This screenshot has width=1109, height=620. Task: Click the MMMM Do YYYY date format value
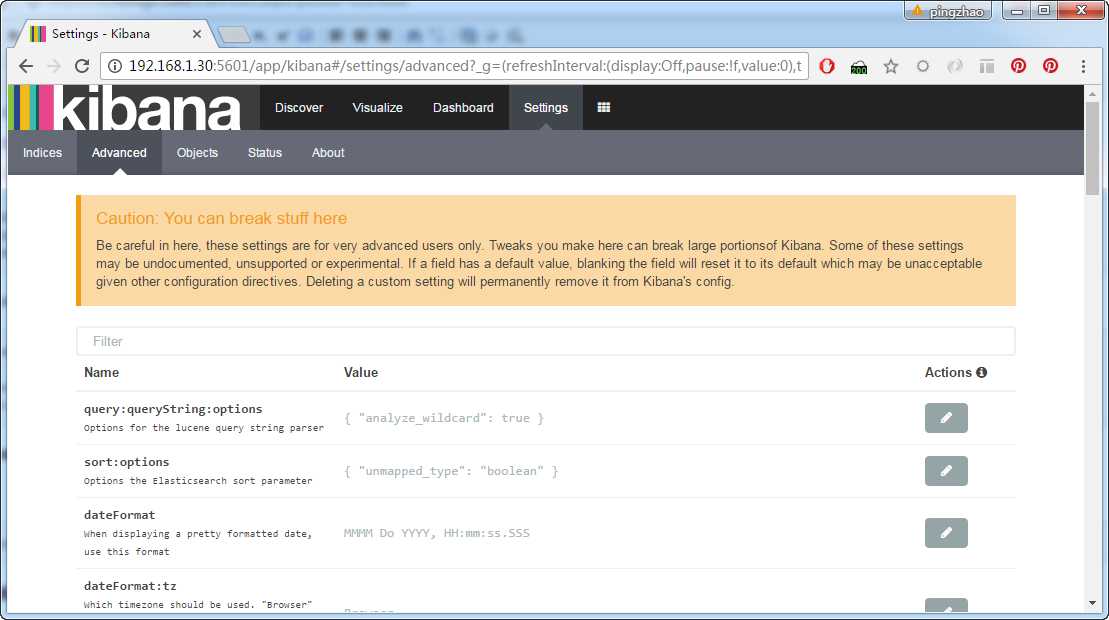[x=436, y=533]
